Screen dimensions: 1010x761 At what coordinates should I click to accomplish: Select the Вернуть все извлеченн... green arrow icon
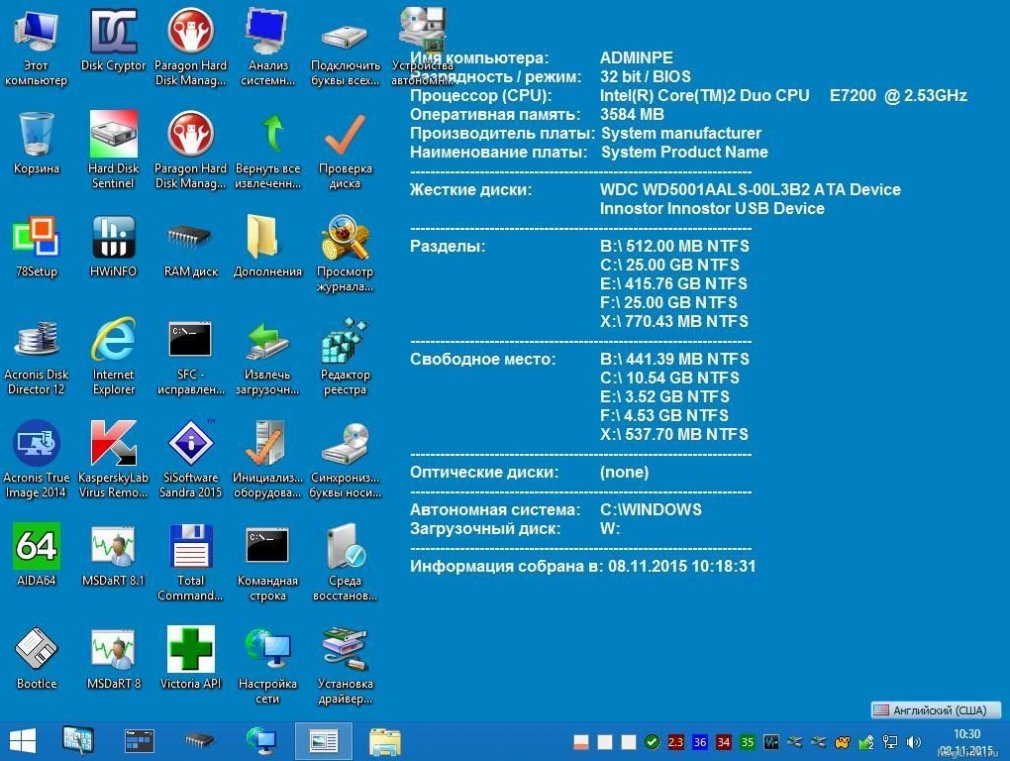268,151
